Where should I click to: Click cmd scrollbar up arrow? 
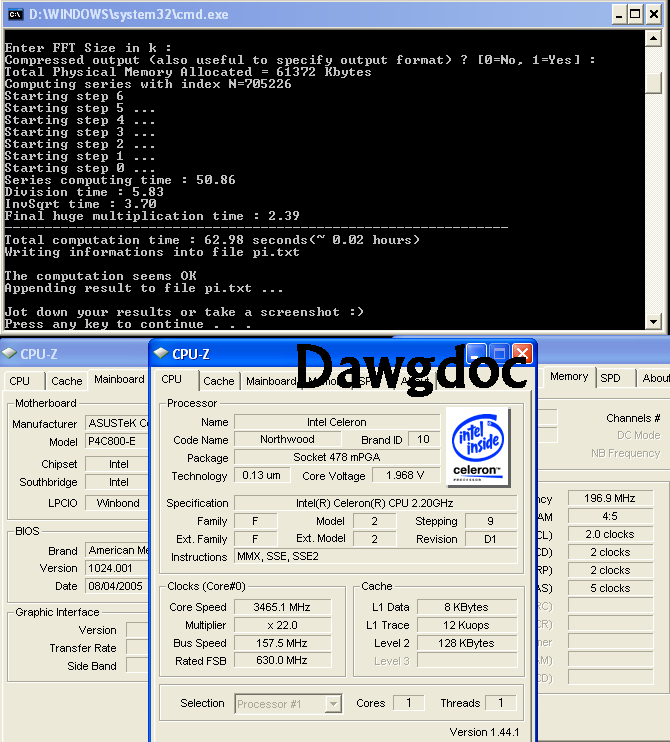pos(653,38)
